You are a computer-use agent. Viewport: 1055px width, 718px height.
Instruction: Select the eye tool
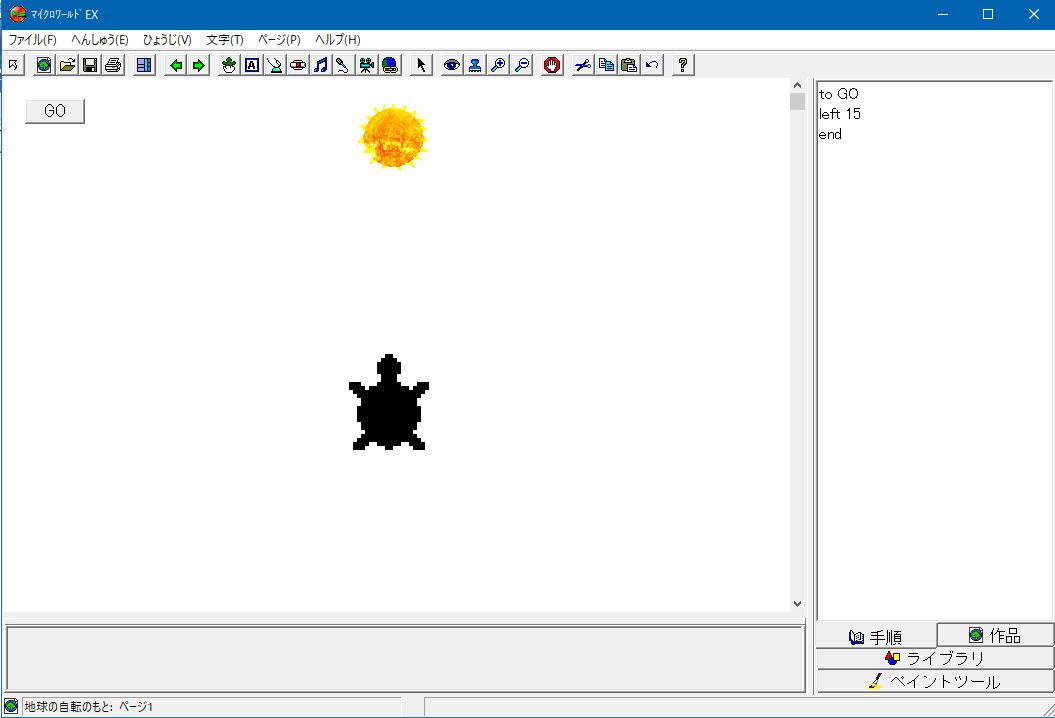coord(451,65)
